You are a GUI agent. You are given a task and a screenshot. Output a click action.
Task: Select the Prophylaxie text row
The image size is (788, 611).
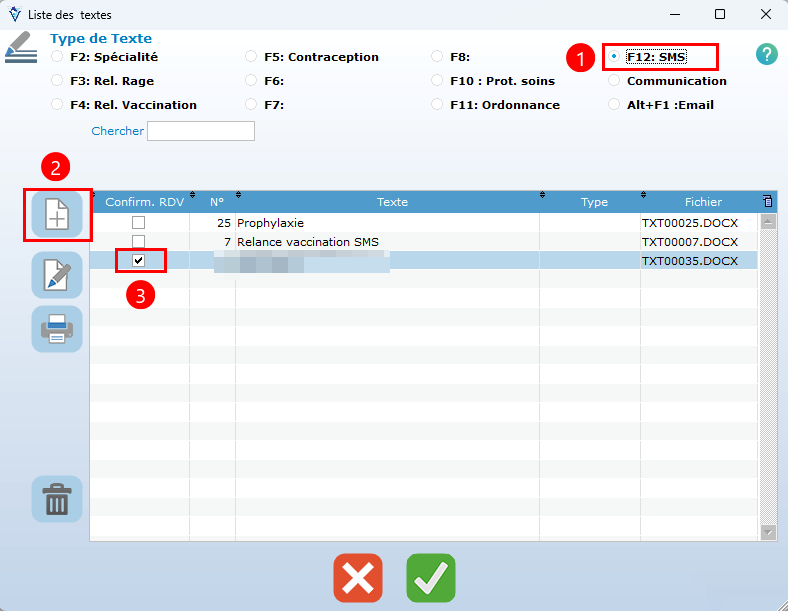click(x=424, y=222)
